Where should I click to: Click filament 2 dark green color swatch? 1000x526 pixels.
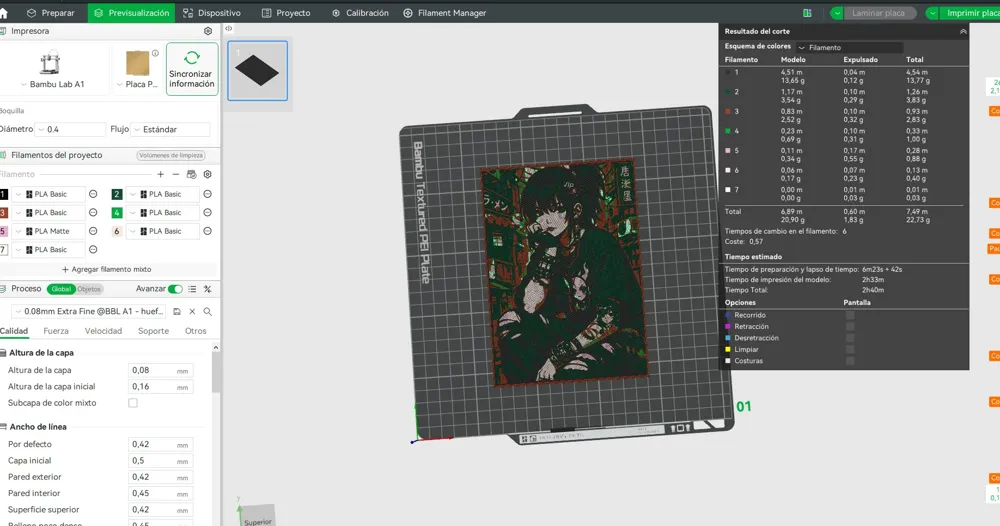coord(117,194)
